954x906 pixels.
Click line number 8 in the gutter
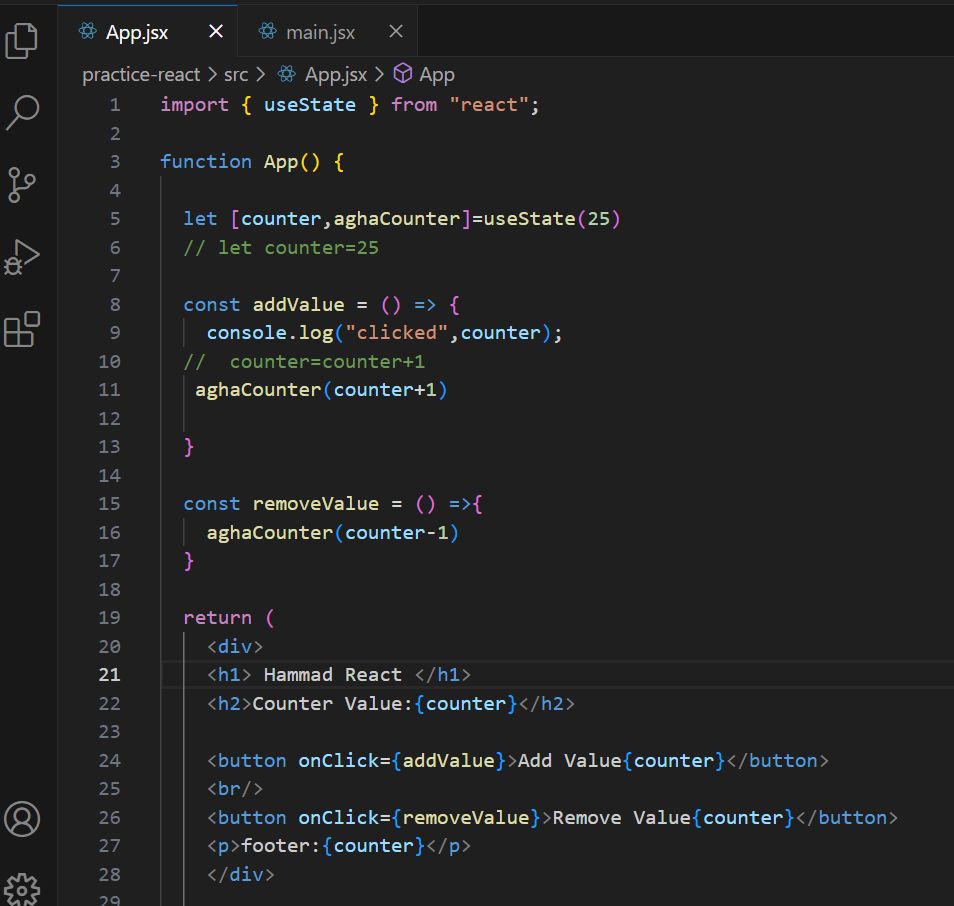(115, 304)
